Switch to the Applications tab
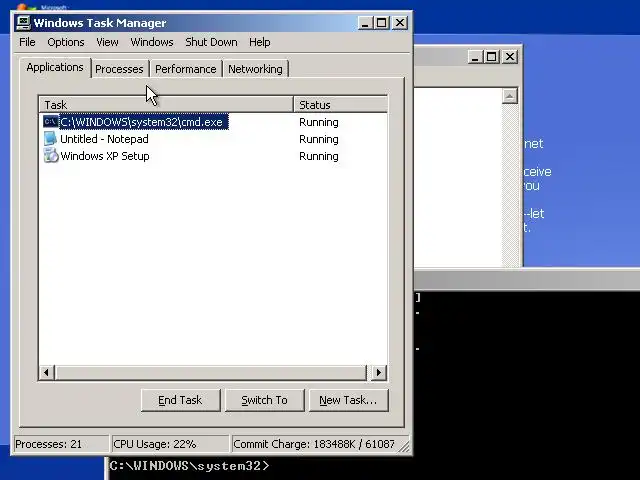The width and height of the screenshot is (640, 480). point(55,67)
